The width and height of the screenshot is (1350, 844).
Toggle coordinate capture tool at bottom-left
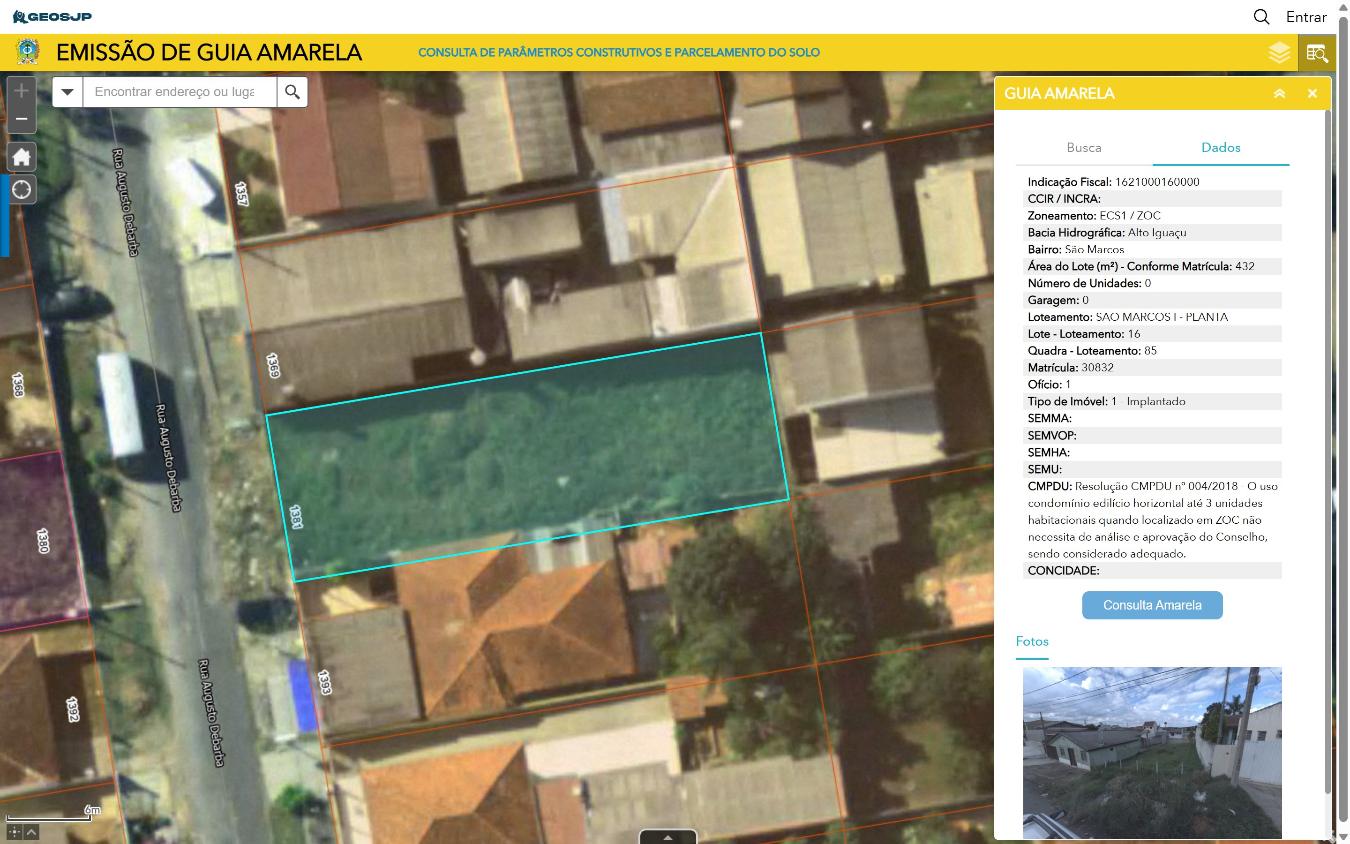point(14,832)
